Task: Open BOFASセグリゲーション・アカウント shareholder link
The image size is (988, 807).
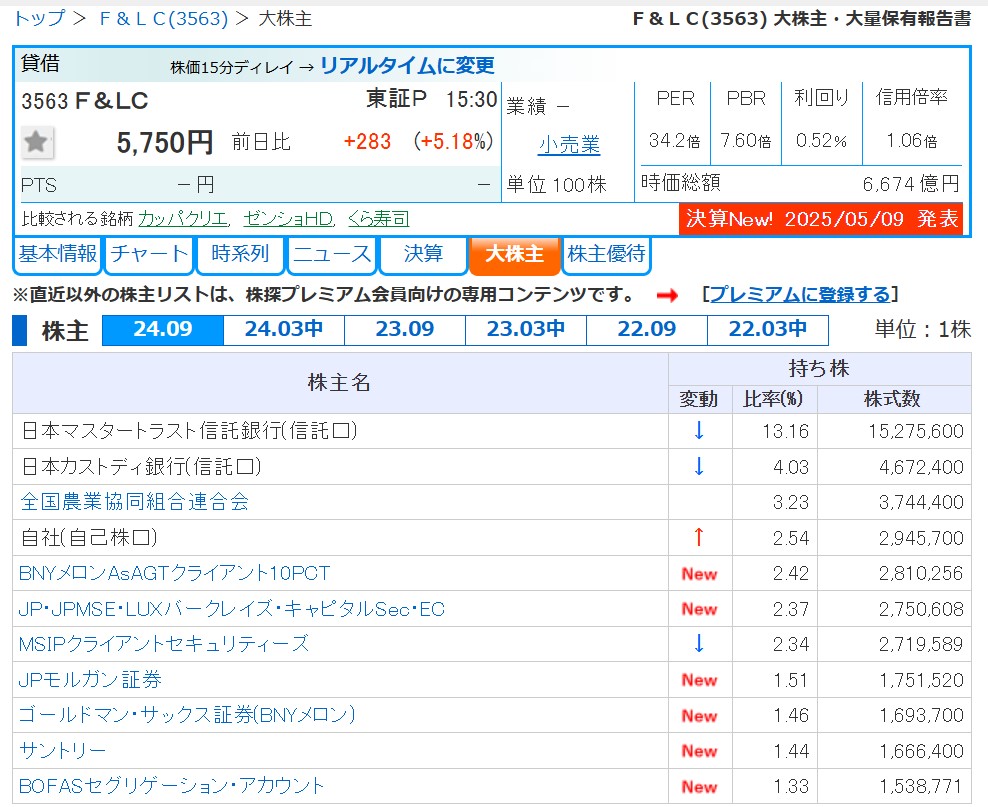Action: [x=171, y=786]
